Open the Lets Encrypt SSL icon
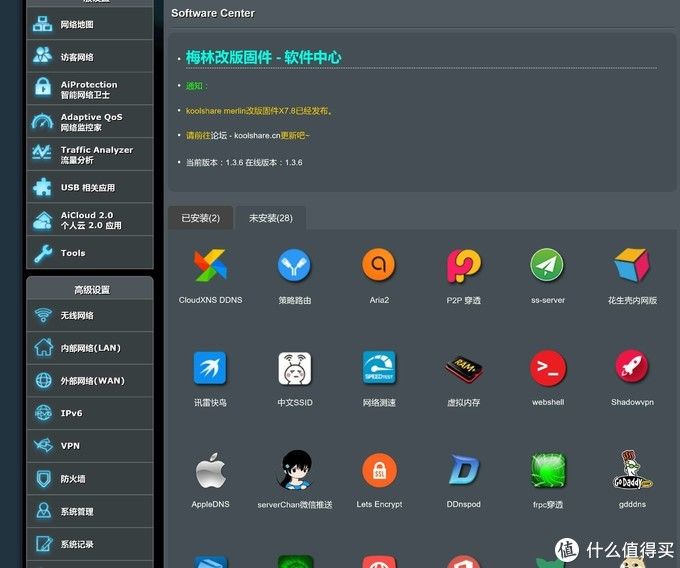Viewport: 680px width, 568px height. tap(379, 470)
